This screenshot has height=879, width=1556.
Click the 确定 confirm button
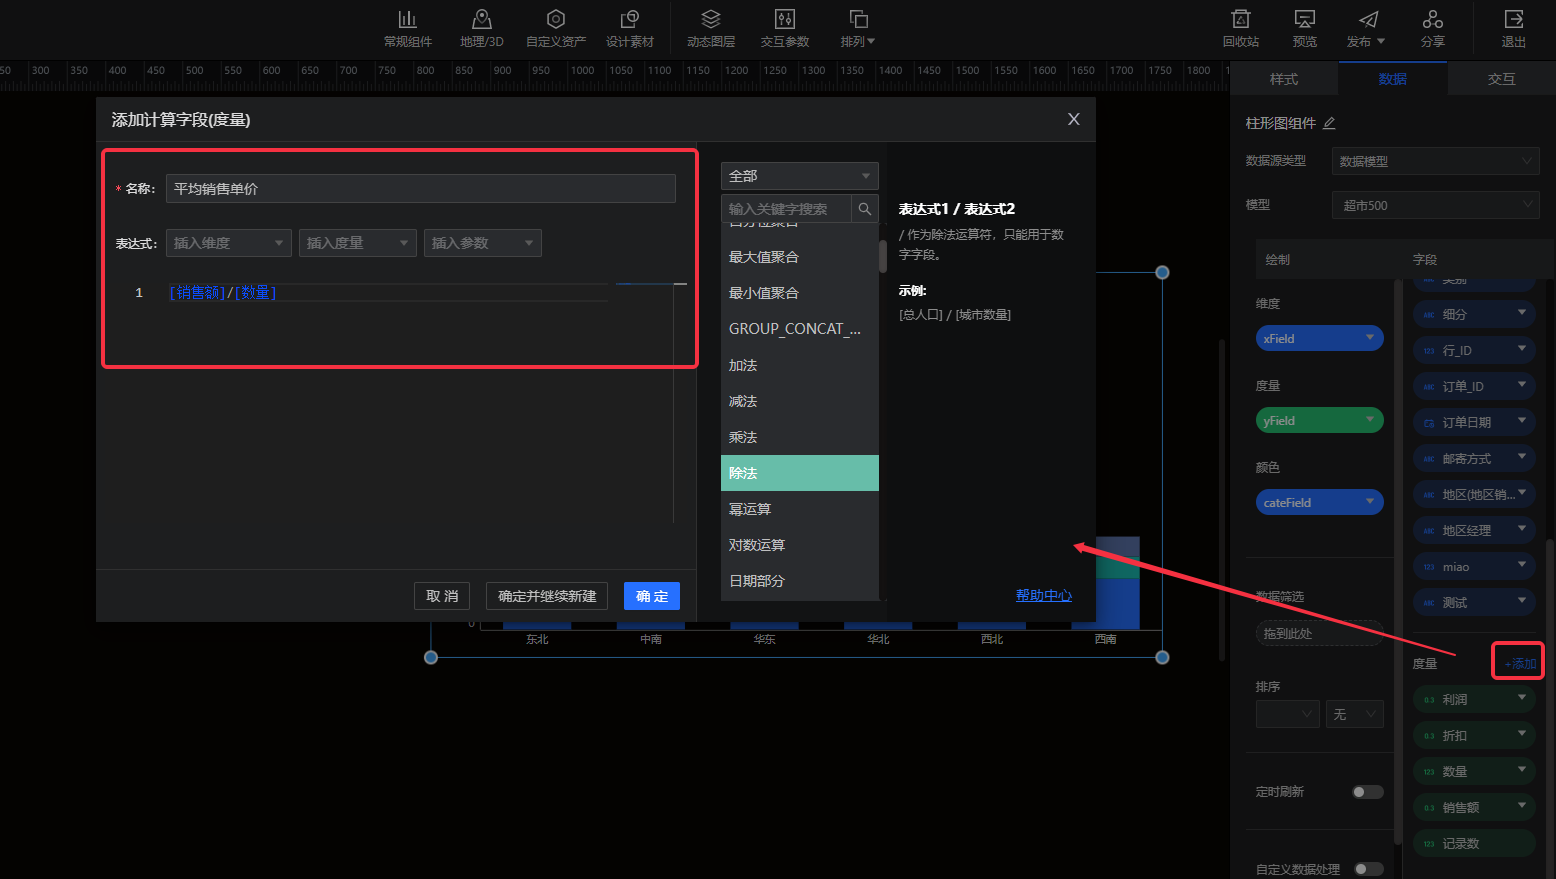click(x=651, y=596)
